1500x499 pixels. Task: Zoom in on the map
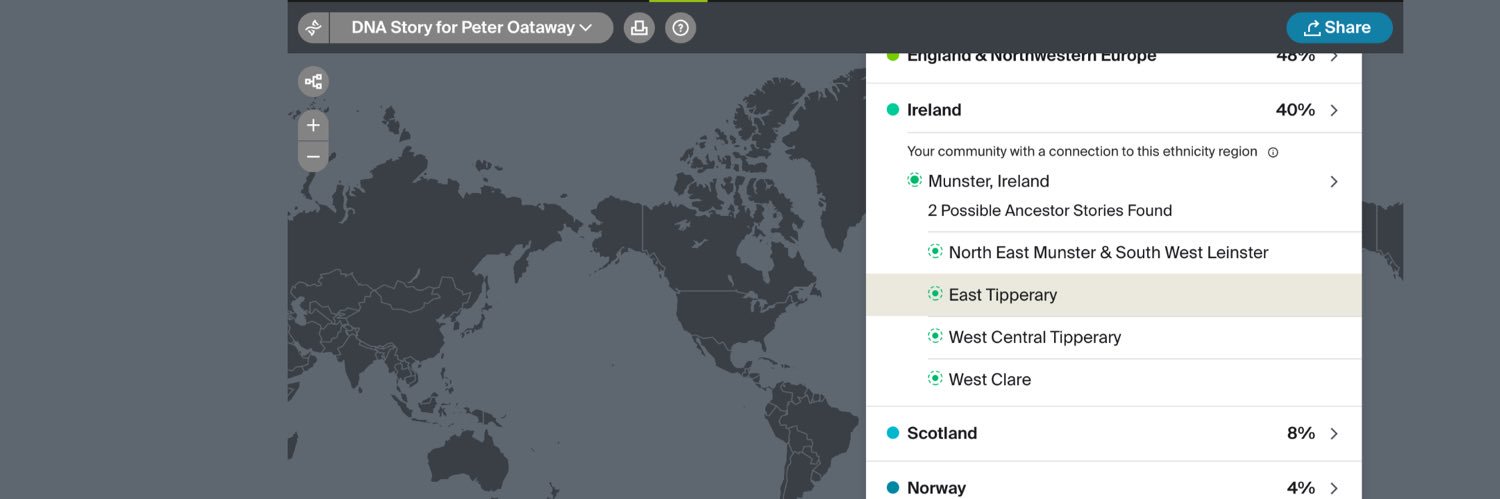click(x=313, y=126)
